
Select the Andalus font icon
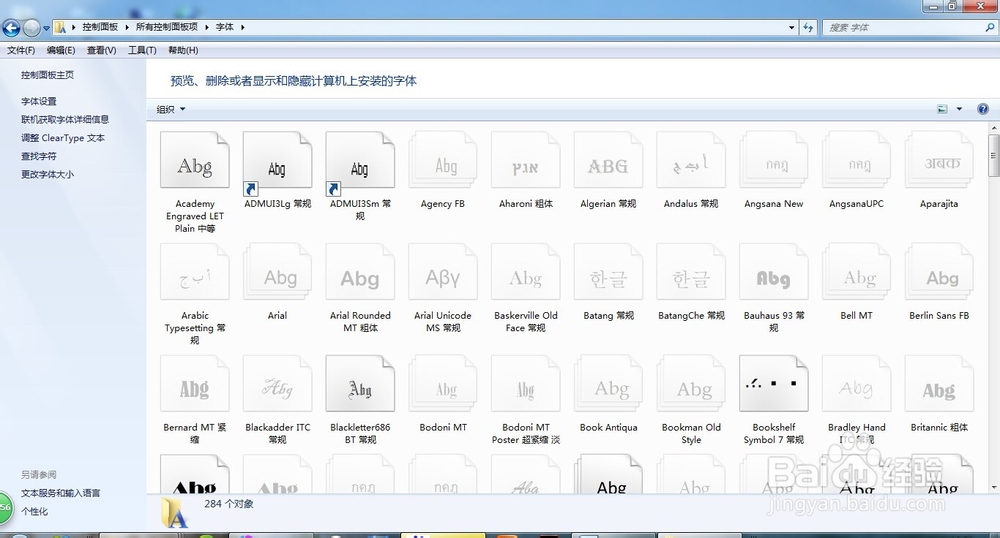[x=691, y=161]
